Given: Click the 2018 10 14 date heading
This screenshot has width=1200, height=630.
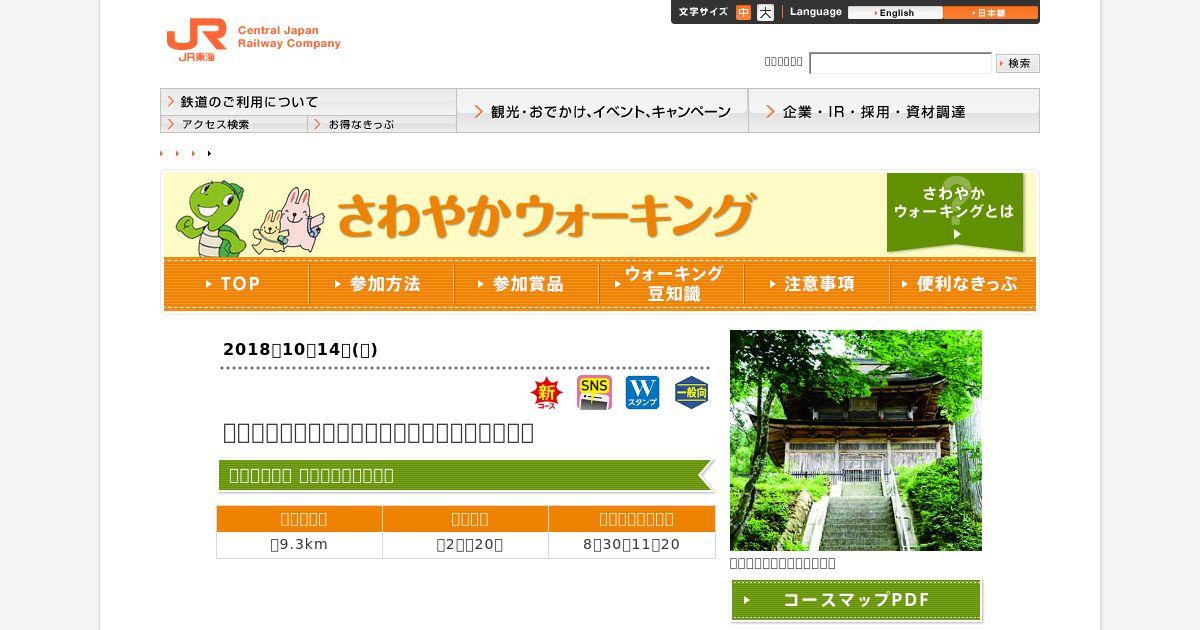Looking at the screenshot, I should tap(300, 350).
